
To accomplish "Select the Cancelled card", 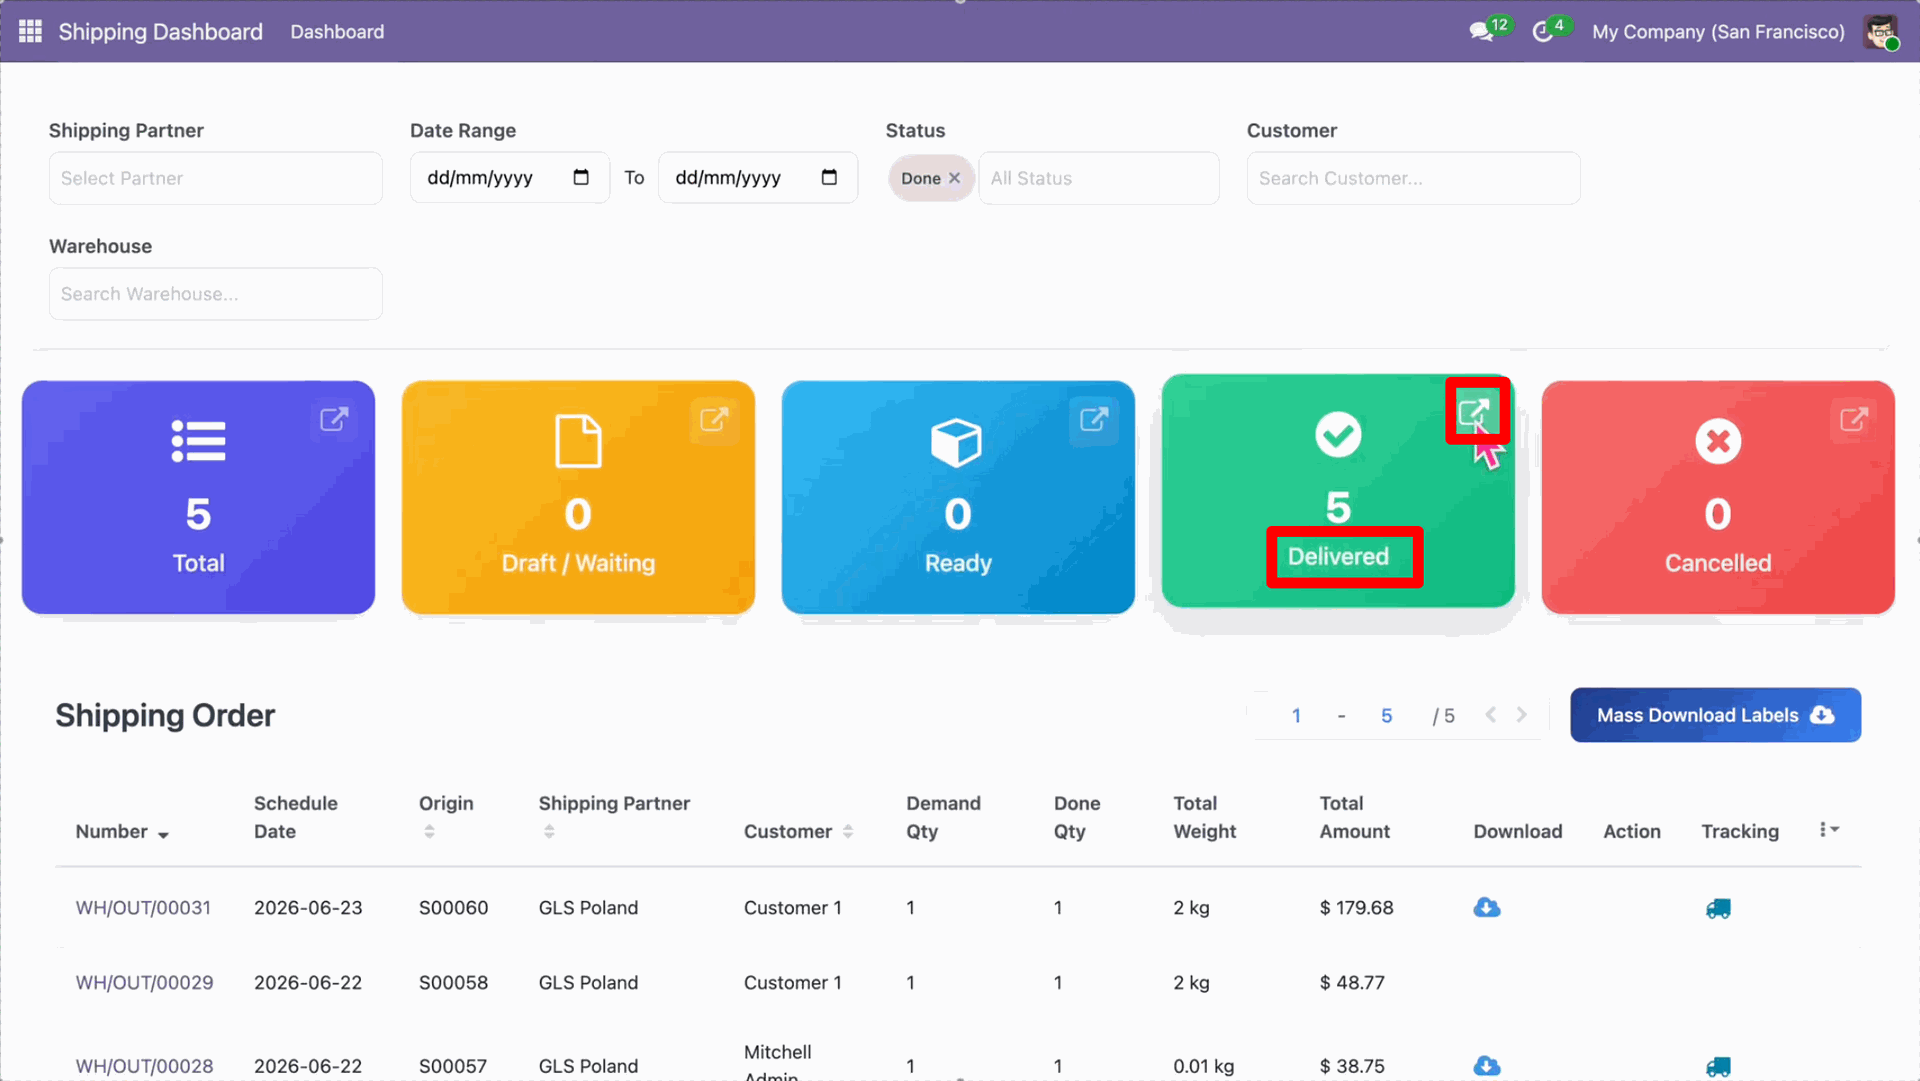I will click(x=1718, y=497).
